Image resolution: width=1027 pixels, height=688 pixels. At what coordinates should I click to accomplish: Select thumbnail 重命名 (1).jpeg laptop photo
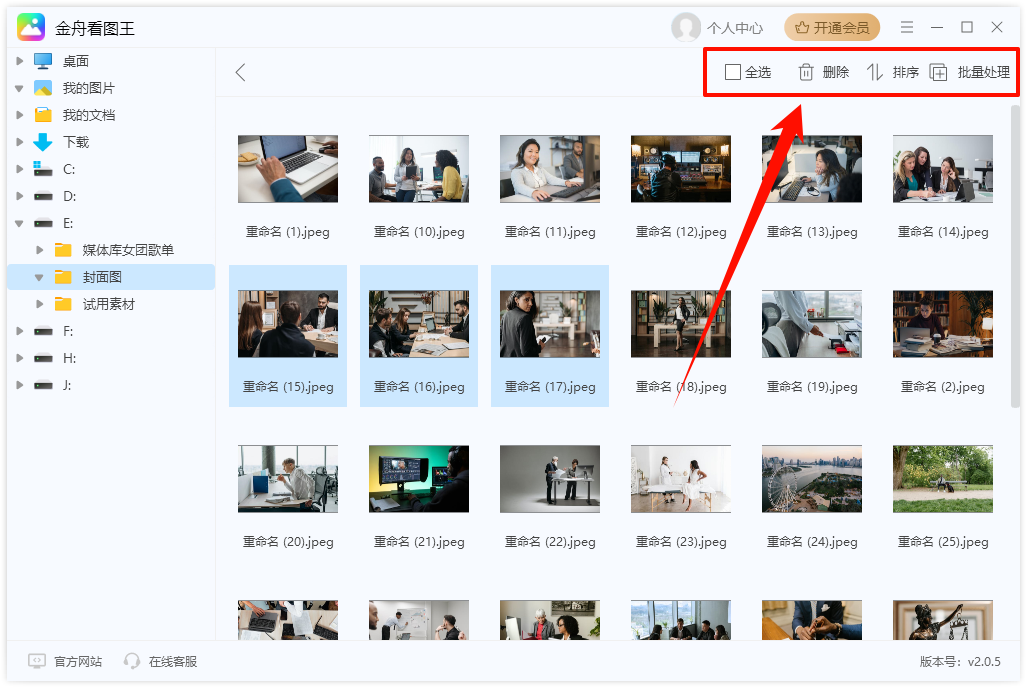click(288, 169)
